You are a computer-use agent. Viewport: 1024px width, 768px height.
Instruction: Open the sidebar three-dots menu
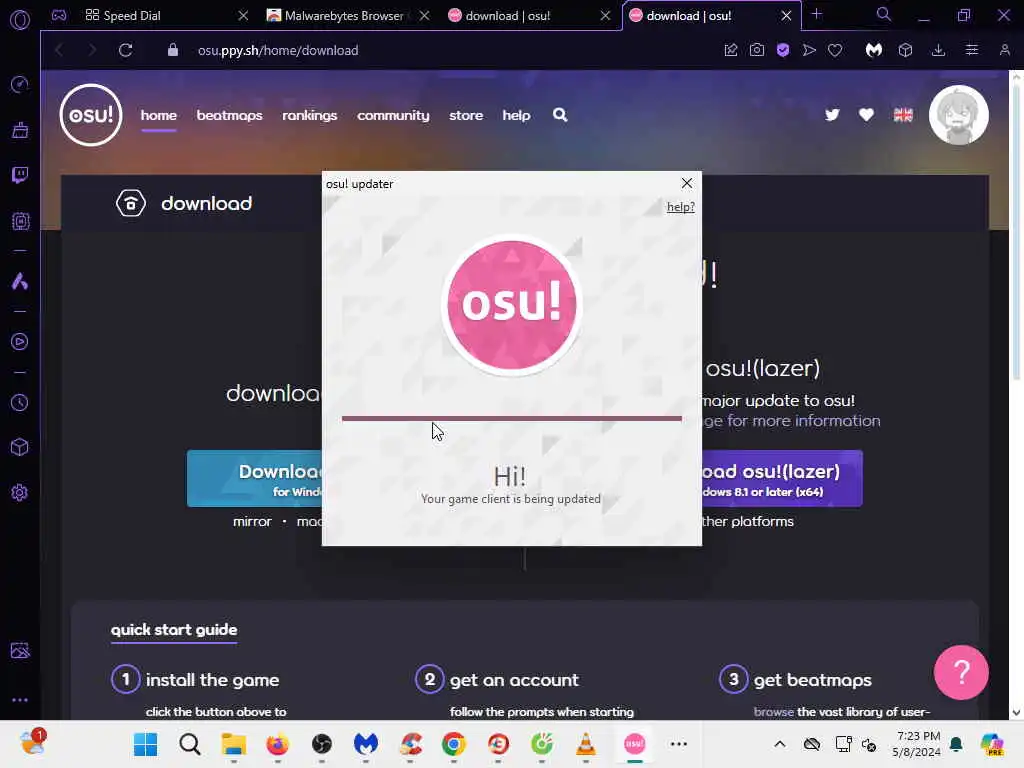coord(20,700)
